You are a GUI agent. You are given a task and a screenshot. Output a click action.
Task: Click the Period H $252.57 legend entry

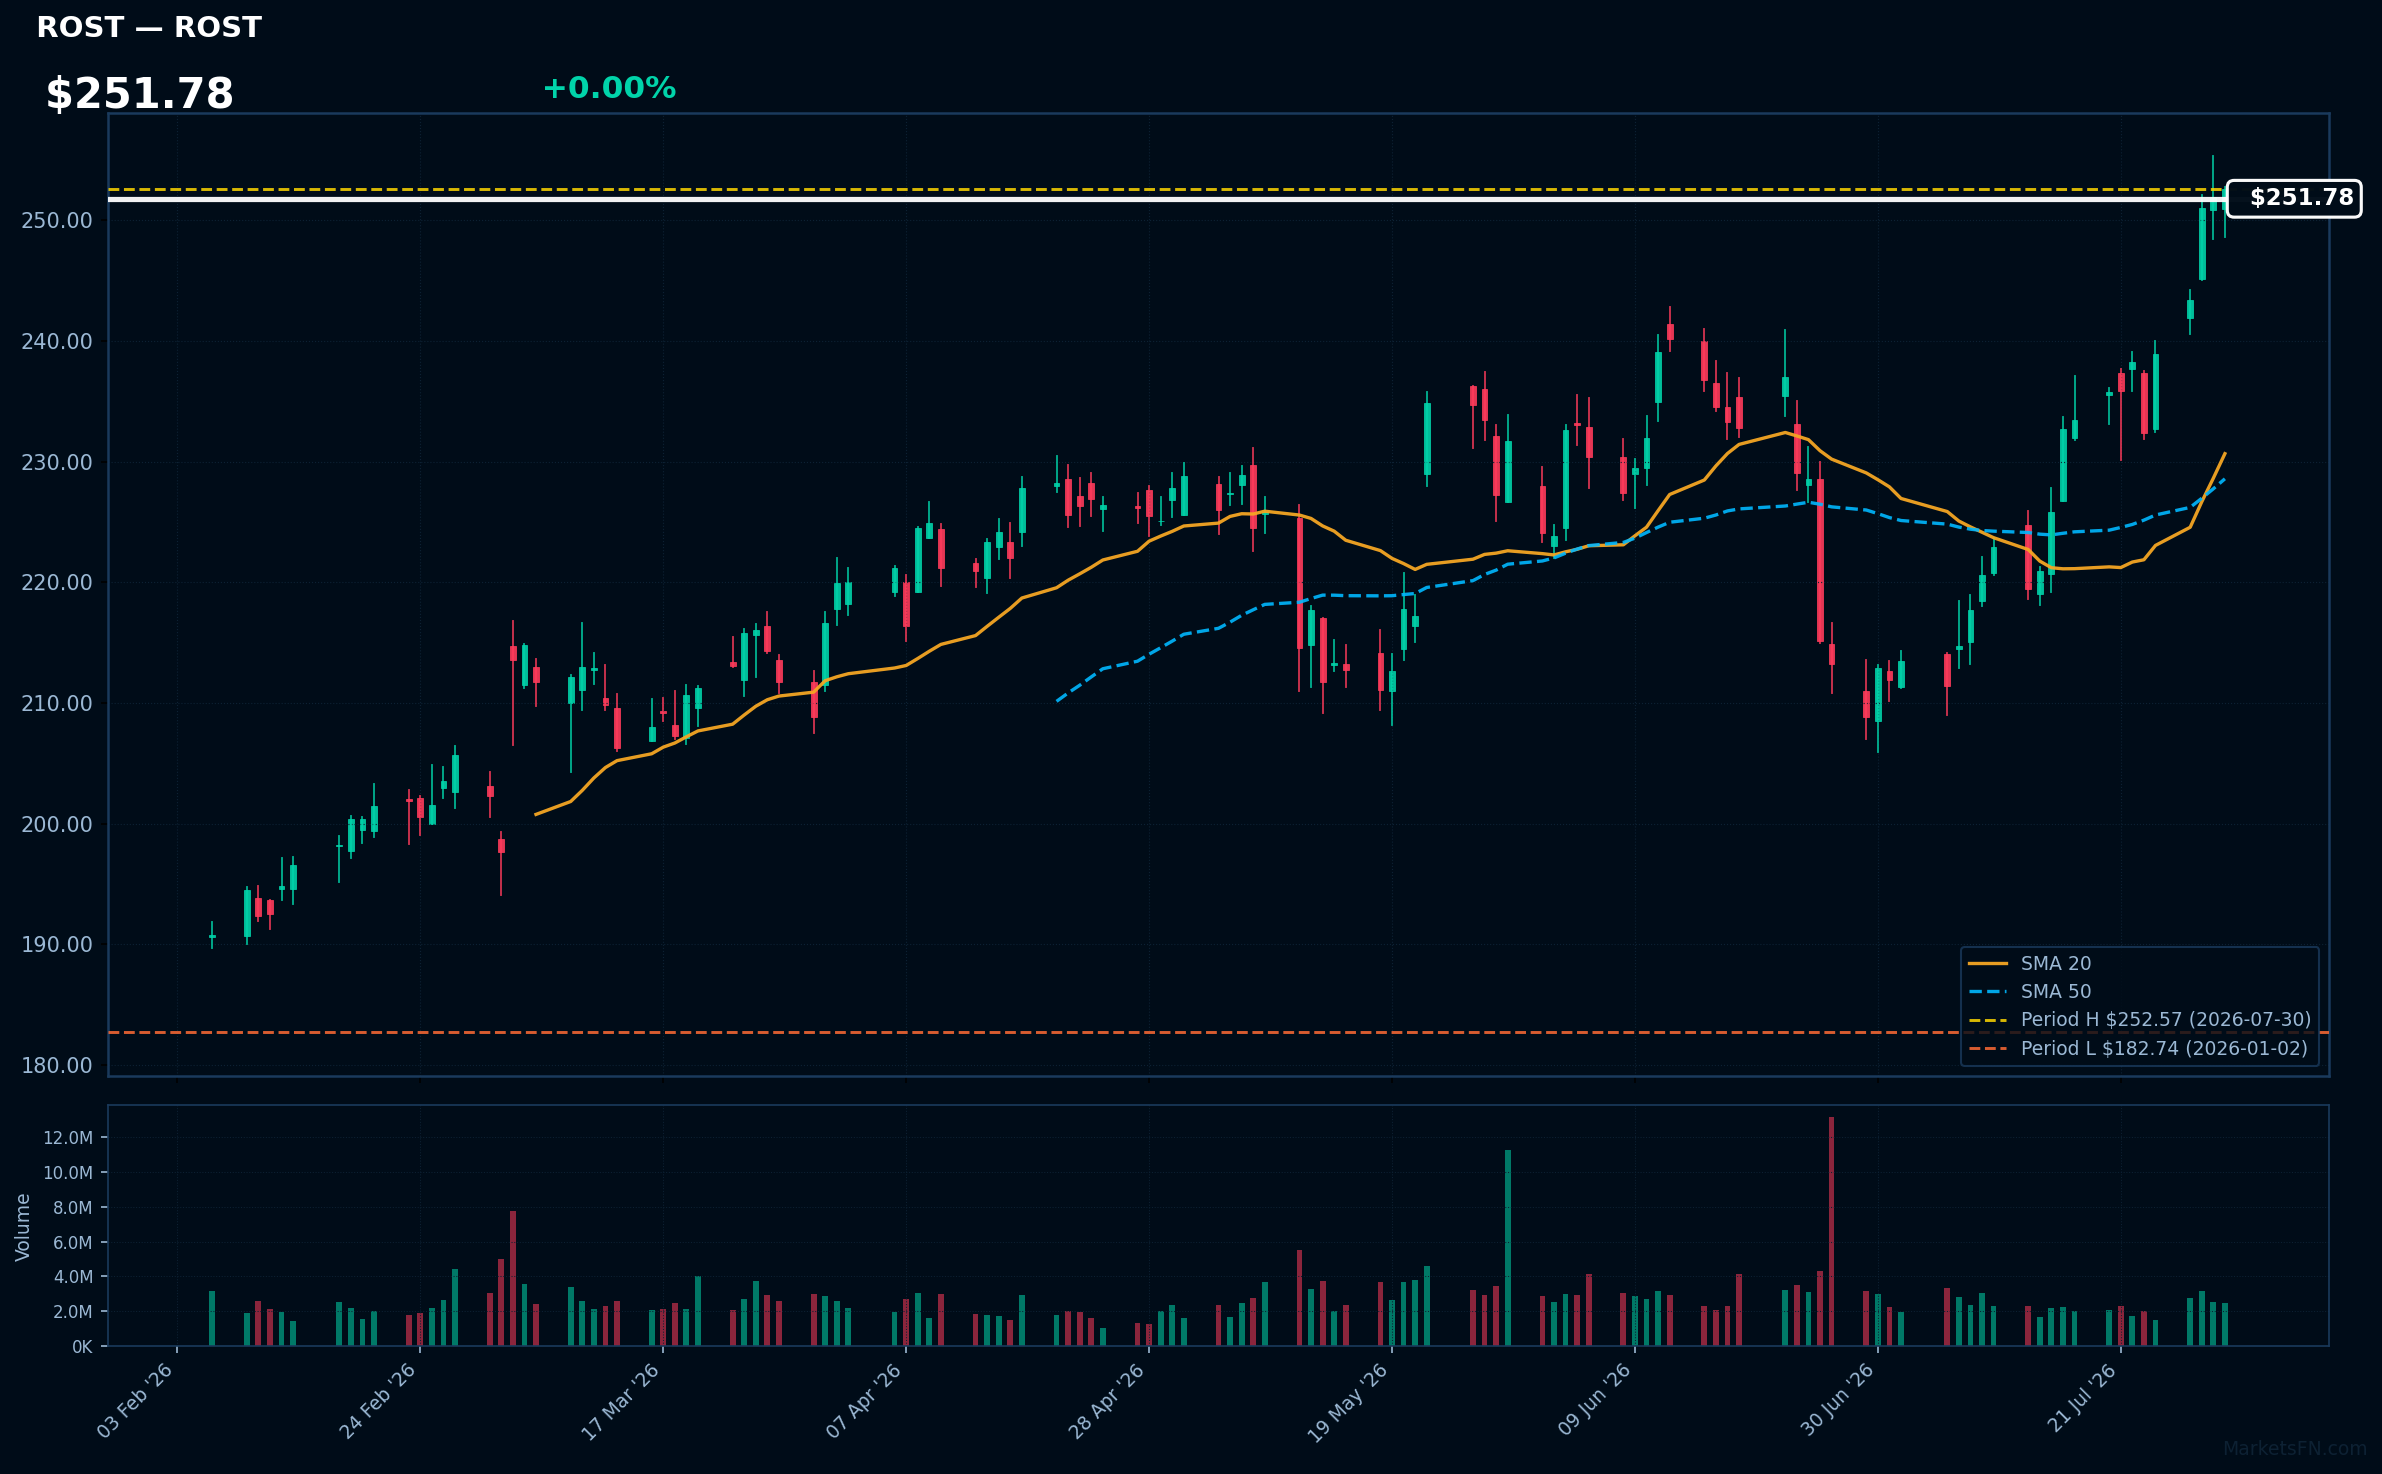coord(2140,1019)
